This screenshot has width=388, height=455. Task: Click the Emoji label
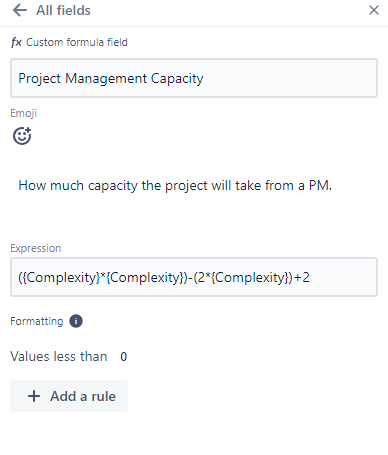(x=23, y=113)
